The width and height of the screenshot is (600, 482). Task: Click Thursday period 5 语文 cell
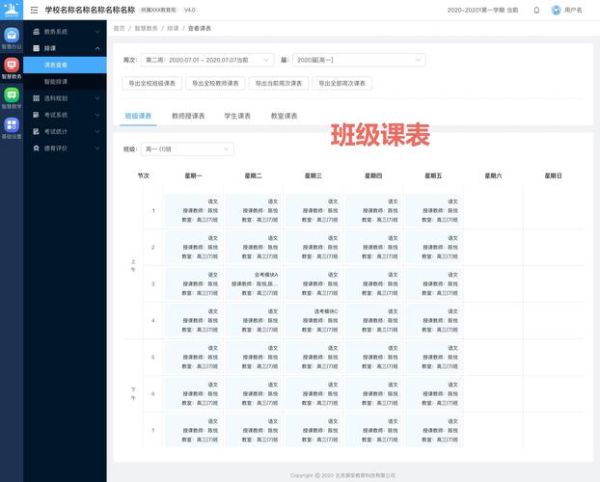[x=373, y=357]
